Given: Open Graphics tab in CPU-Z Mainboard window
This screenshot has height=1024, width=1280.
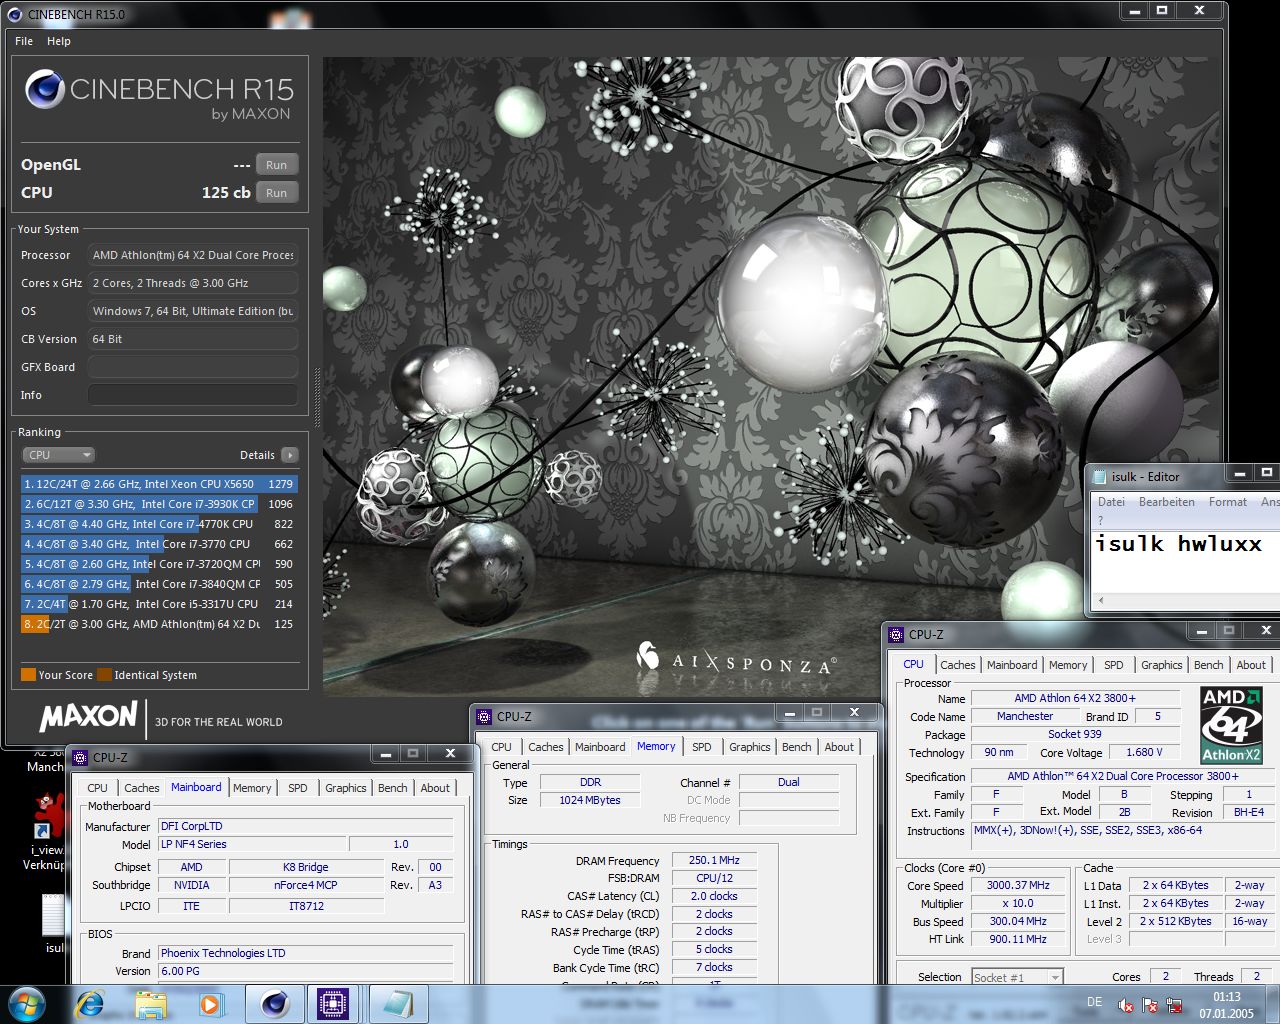Looking at the screenshot, I should click(x=346, y=788).
